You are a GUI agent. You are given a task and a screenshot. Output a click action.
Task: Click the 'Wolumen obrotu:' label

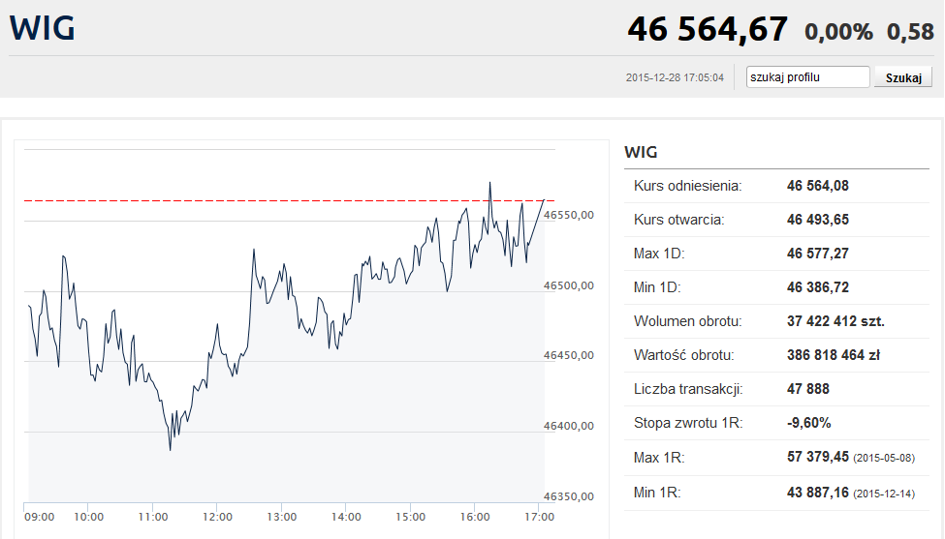pyautogui.click(x=688, y=321)
